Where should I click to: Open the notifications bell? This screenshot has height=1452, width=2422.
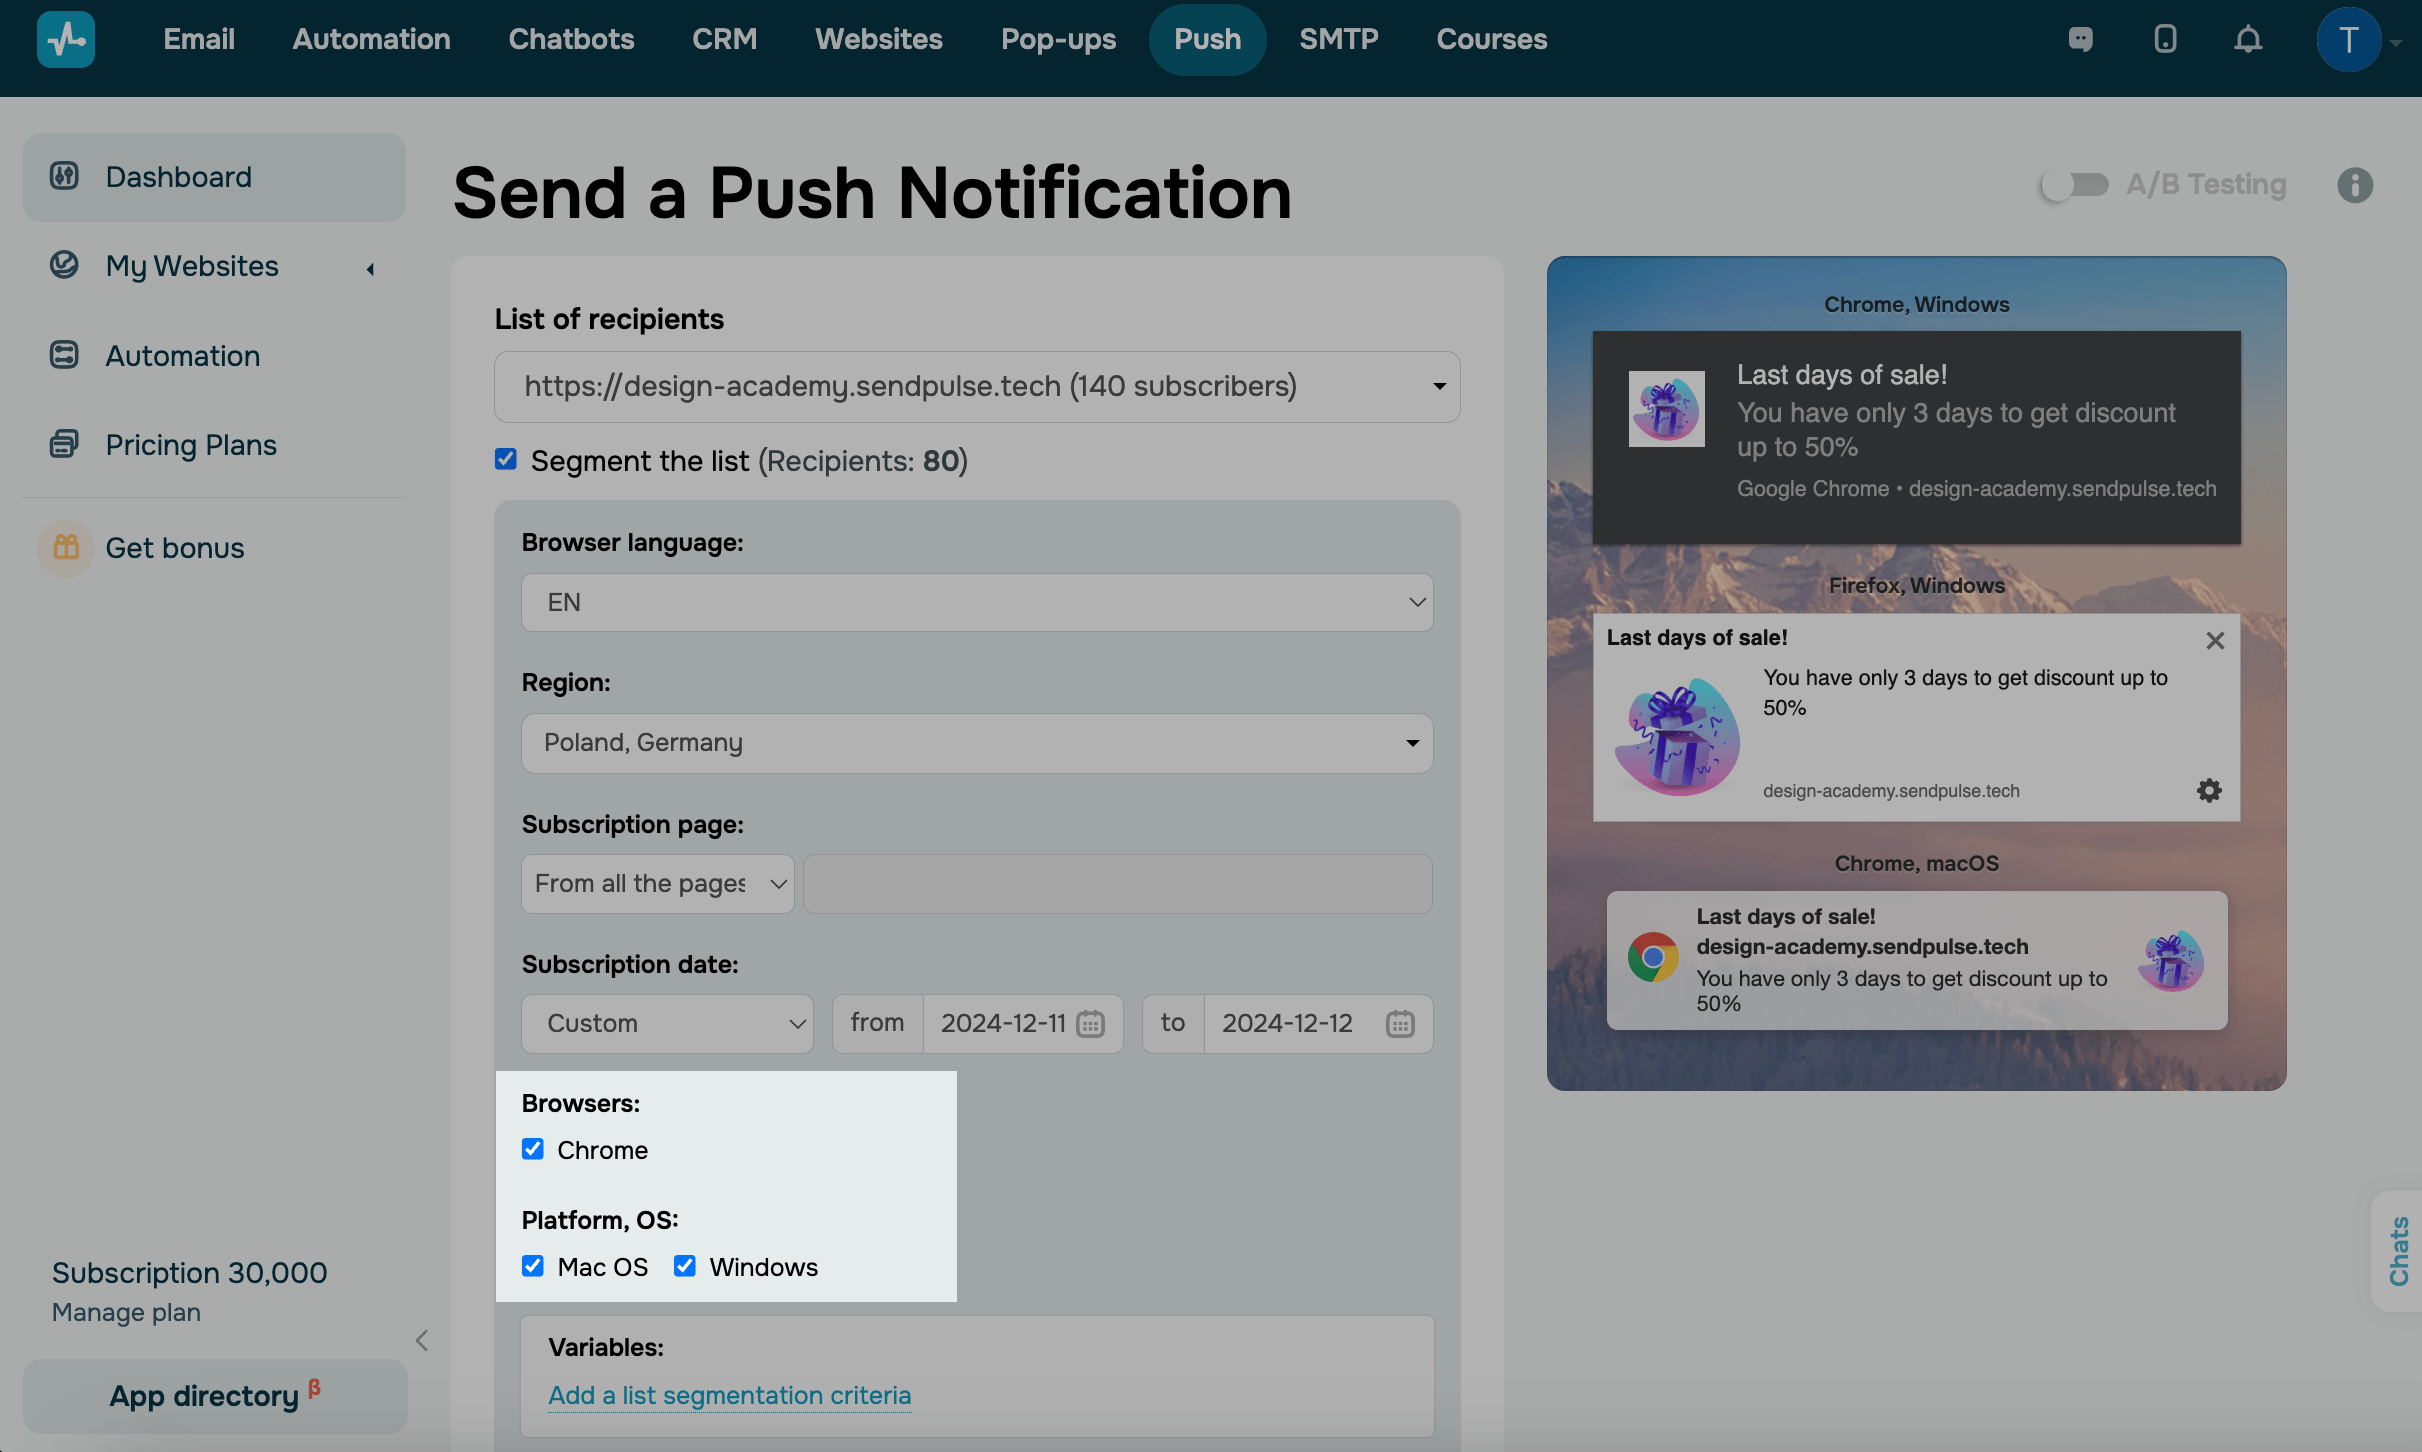[2248, 39]
